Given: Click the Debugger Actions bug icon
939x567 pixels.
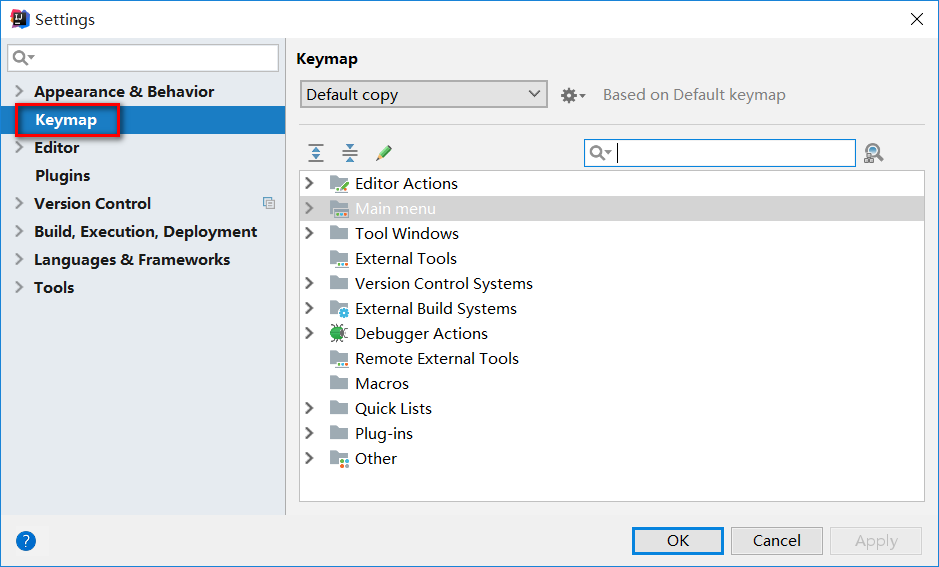Looking at the screenshot, I should (x=339, y=333).
